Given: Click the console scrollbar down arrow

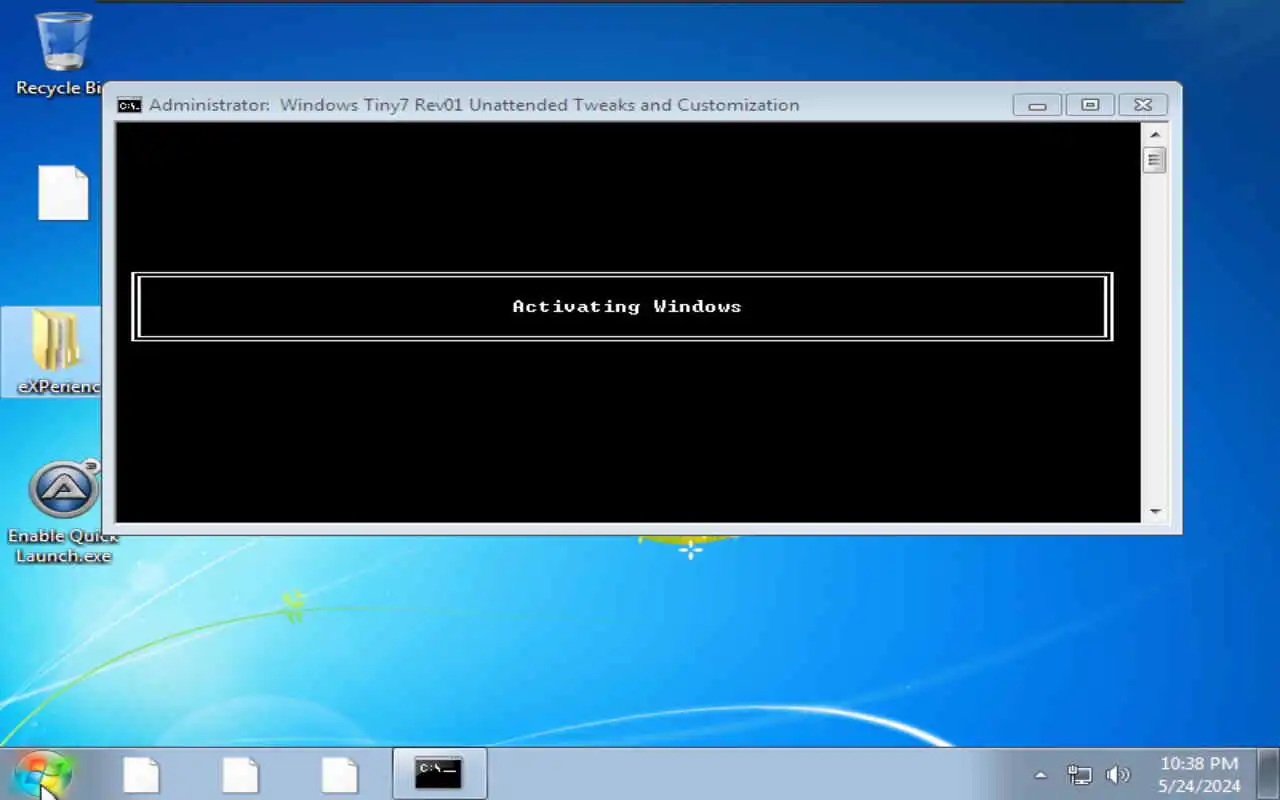Looking at the screenshot, I should 1155,511.
